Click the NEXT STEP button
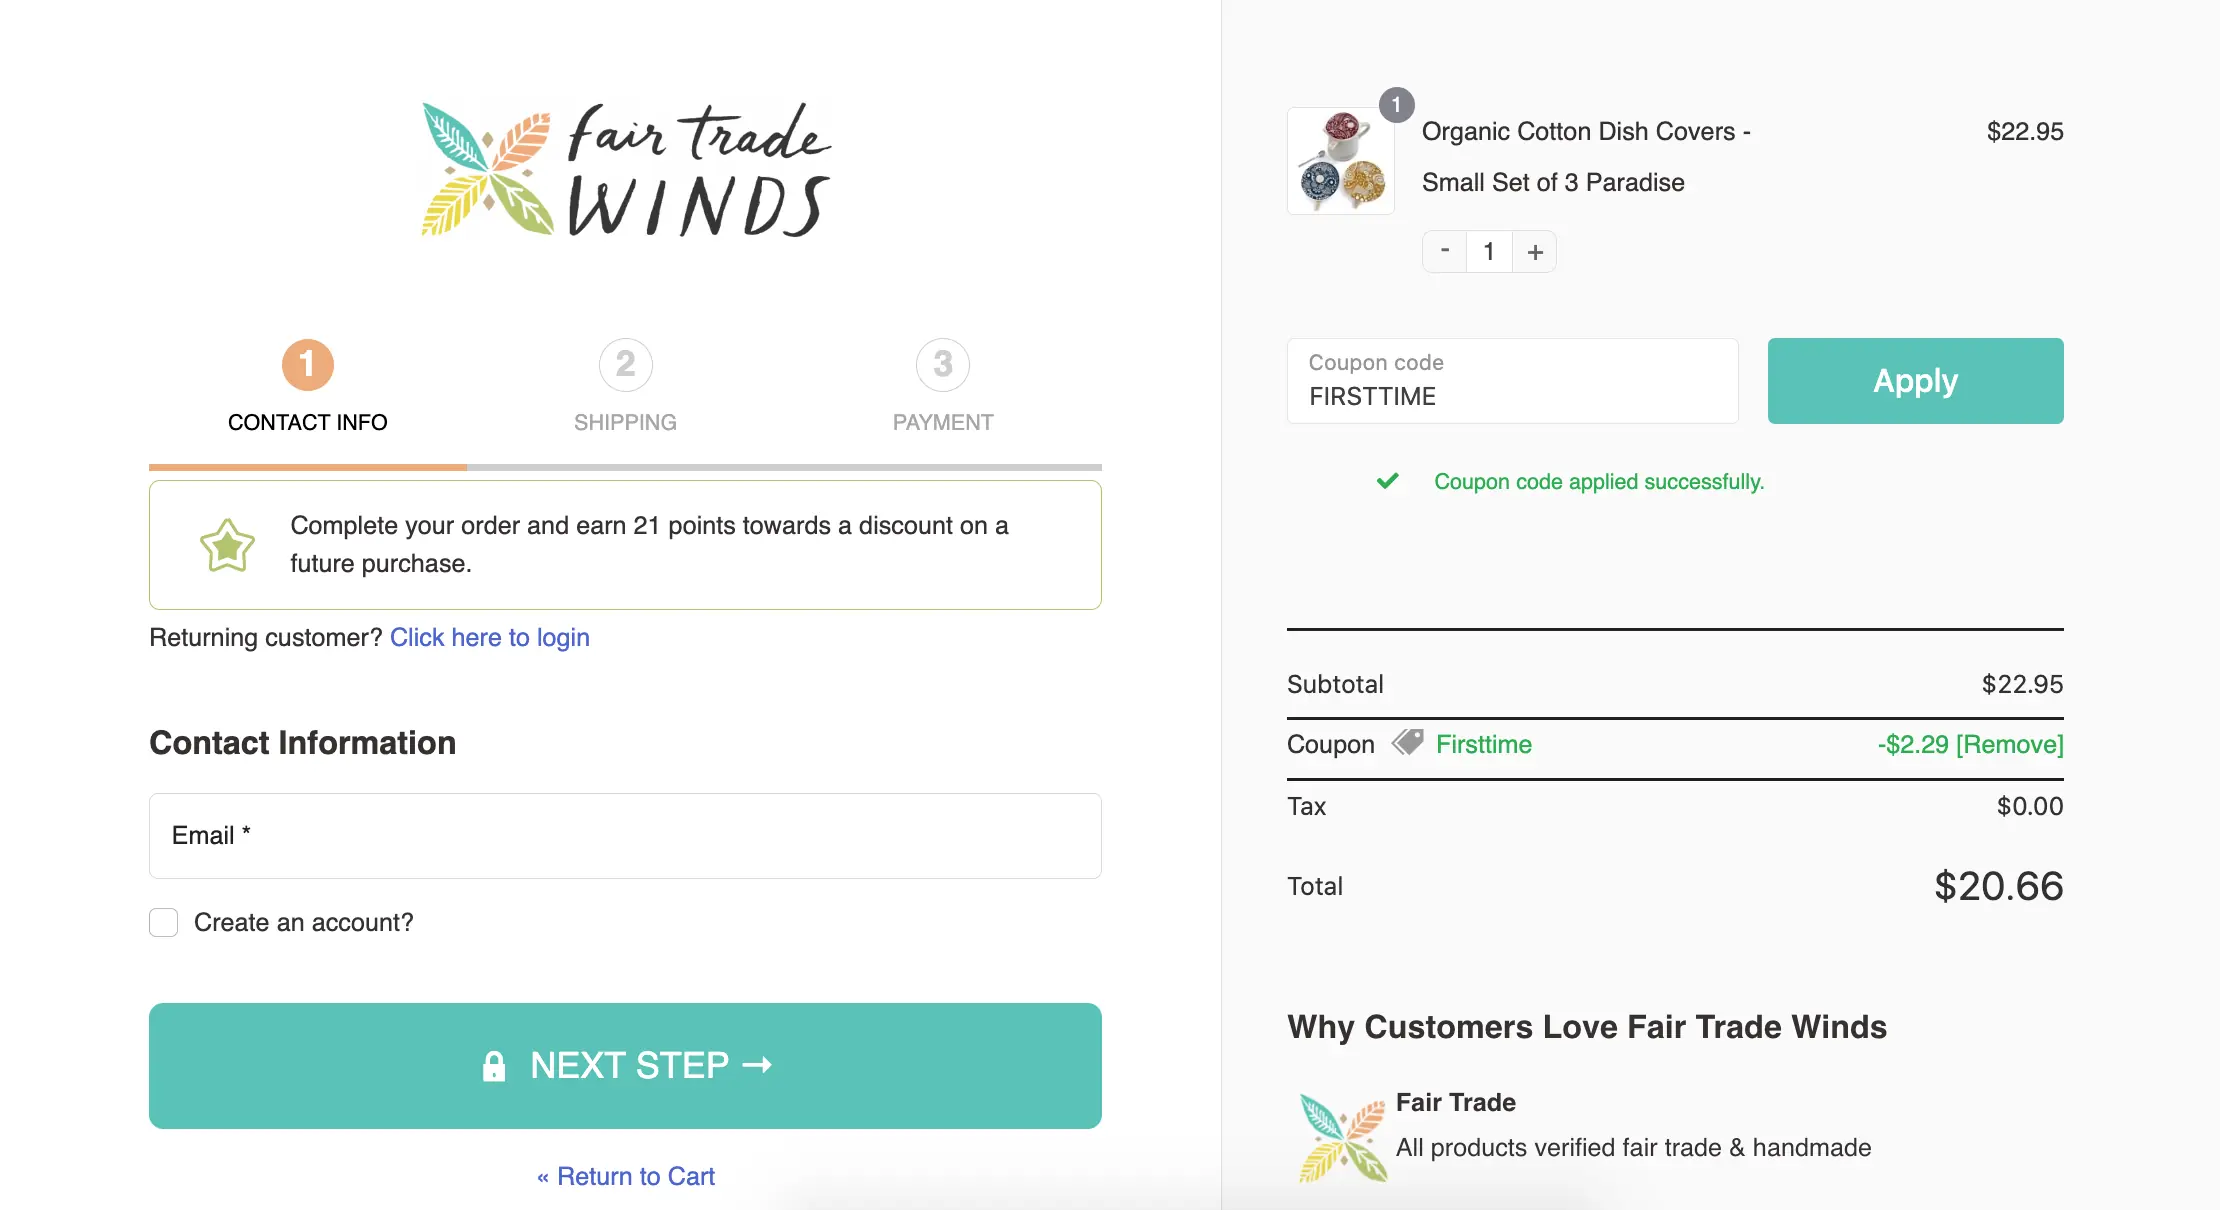This screenshot has width=2220, height=1210. [x=625, y=1065]
